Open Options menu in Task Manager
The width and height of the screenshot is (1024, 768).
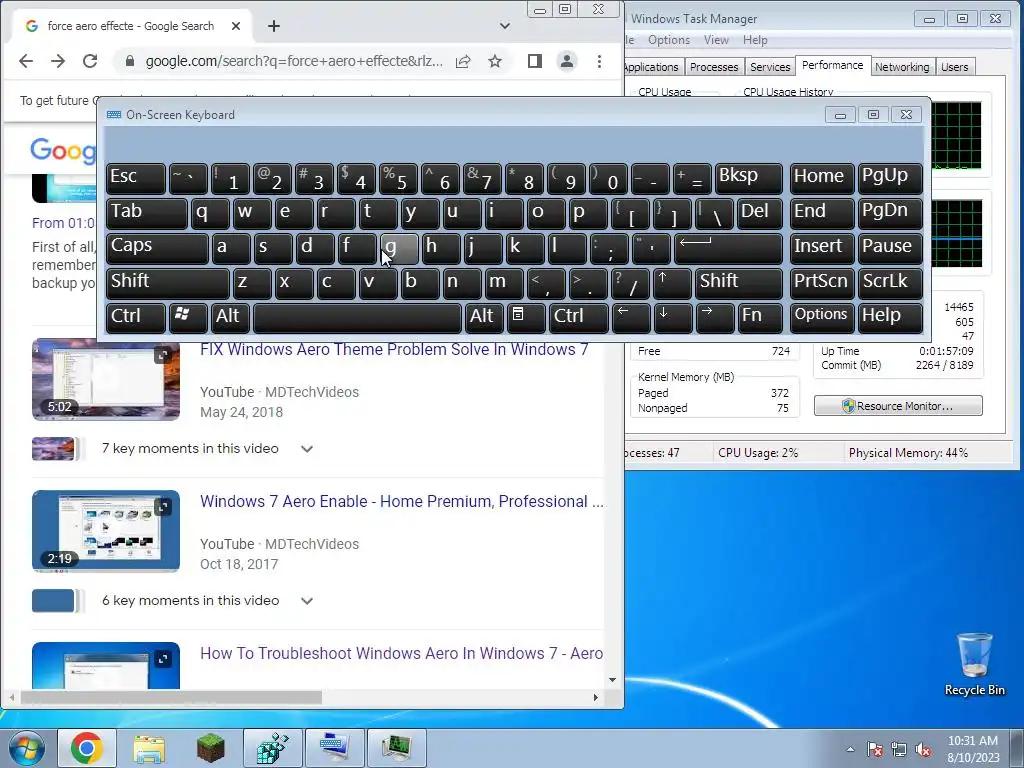(669, 40)
